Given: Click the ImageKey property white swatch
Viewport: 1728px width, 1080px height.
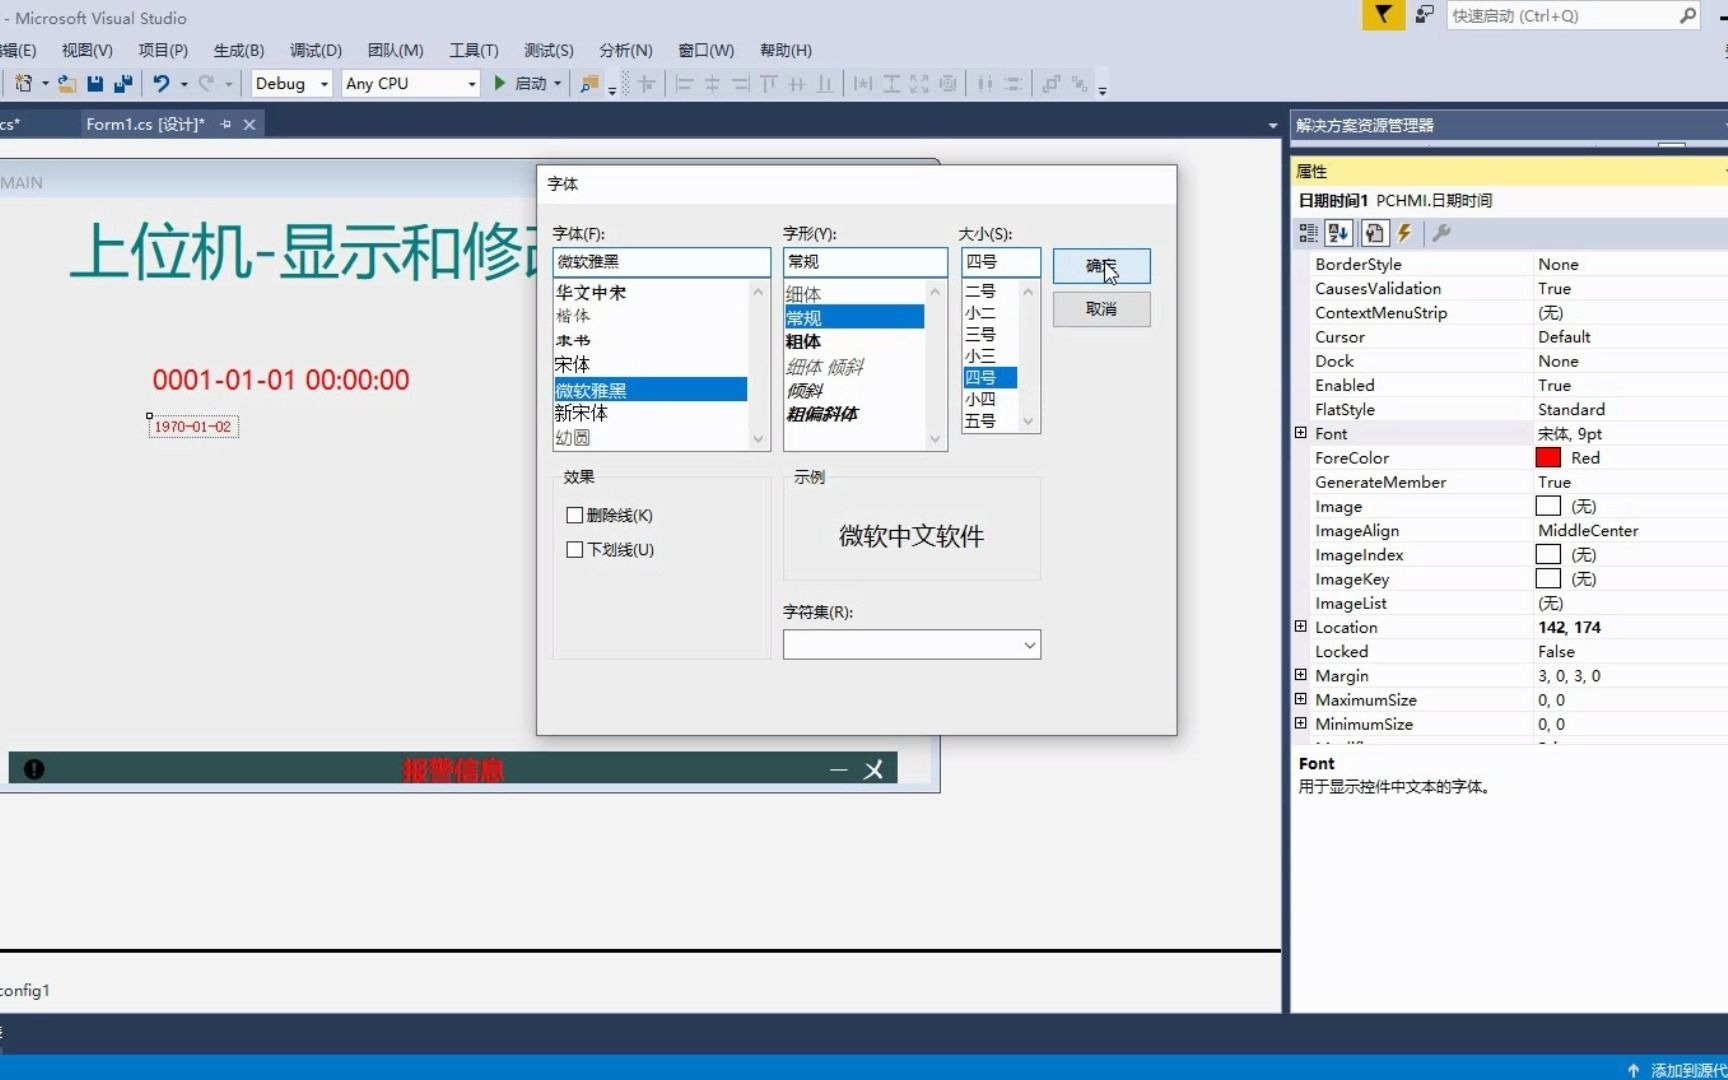Looking at the screenshot, I should coord(1548,579).
